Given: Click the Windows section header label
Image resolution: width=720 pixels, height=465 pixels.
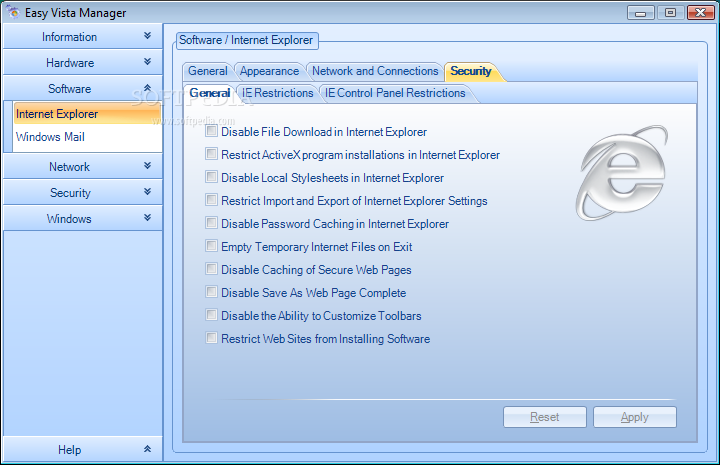Looking at the screenshot, I should (69, 219).
